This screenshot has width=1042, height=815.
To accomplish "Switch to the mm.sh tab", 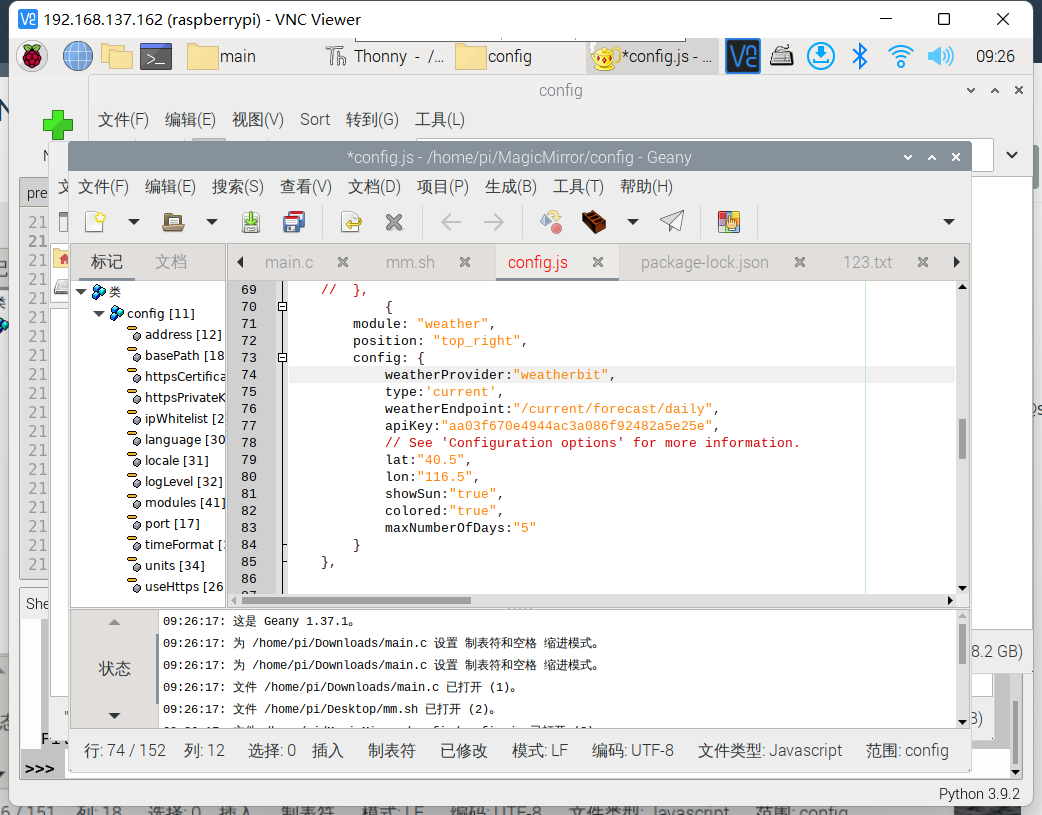I will 410,263.
